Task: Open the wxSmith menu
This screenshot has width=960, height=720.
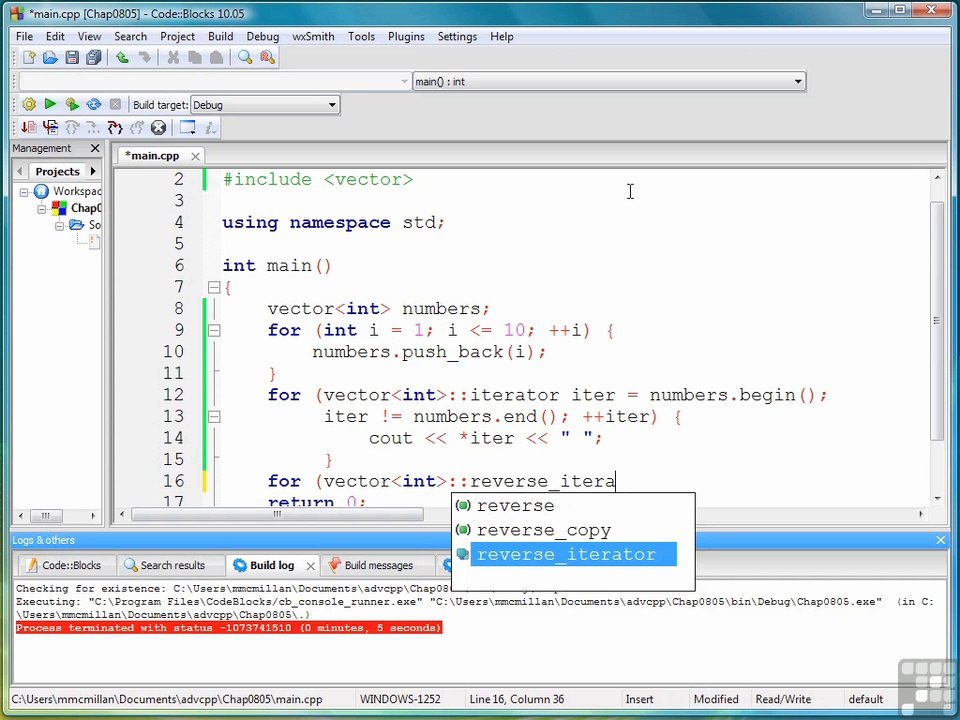Action: click(x=313, y=37)
